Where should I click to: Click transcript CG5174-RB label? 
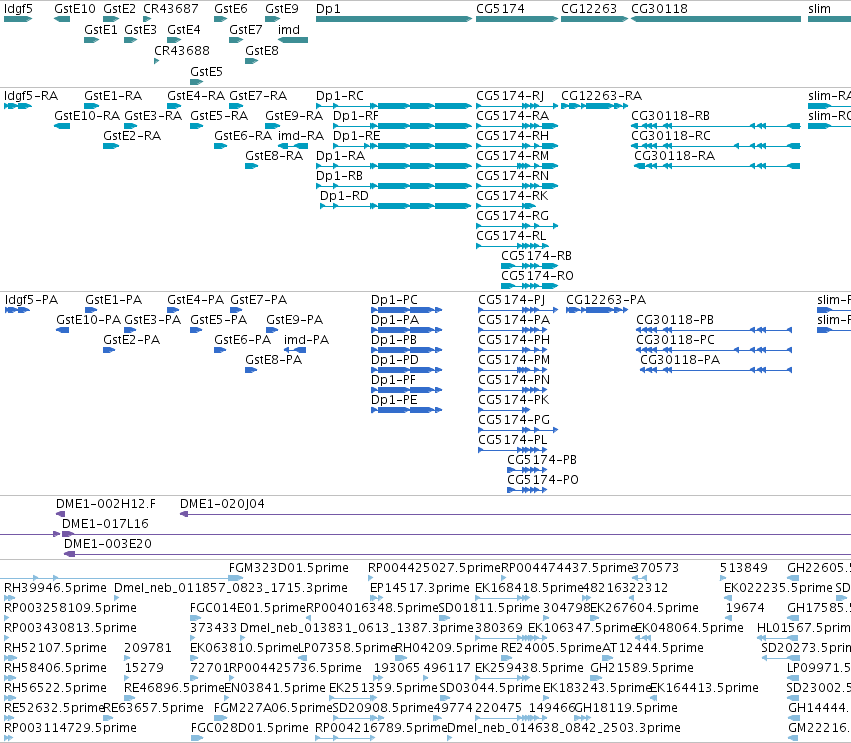536,256
